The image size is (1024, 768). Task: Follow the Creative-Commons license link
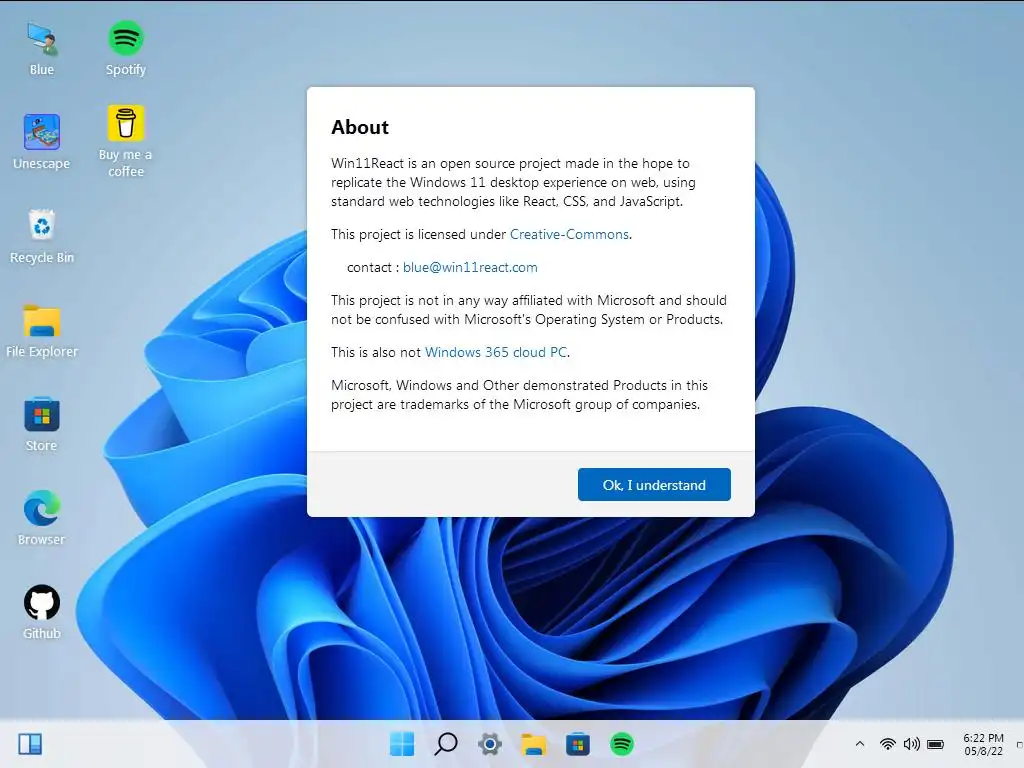[x=569, y=234]
